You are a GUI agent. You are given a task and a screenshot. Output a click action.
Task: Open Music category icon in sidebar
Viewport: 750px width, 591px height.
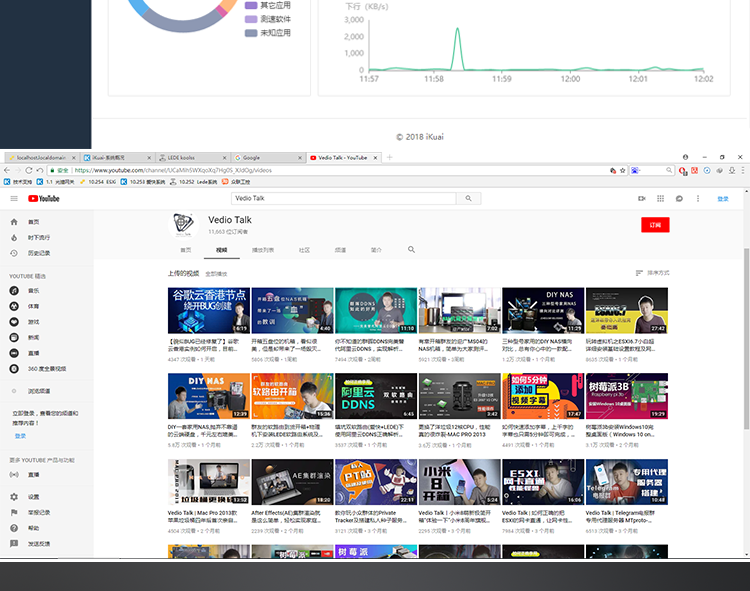pos(14,291)
